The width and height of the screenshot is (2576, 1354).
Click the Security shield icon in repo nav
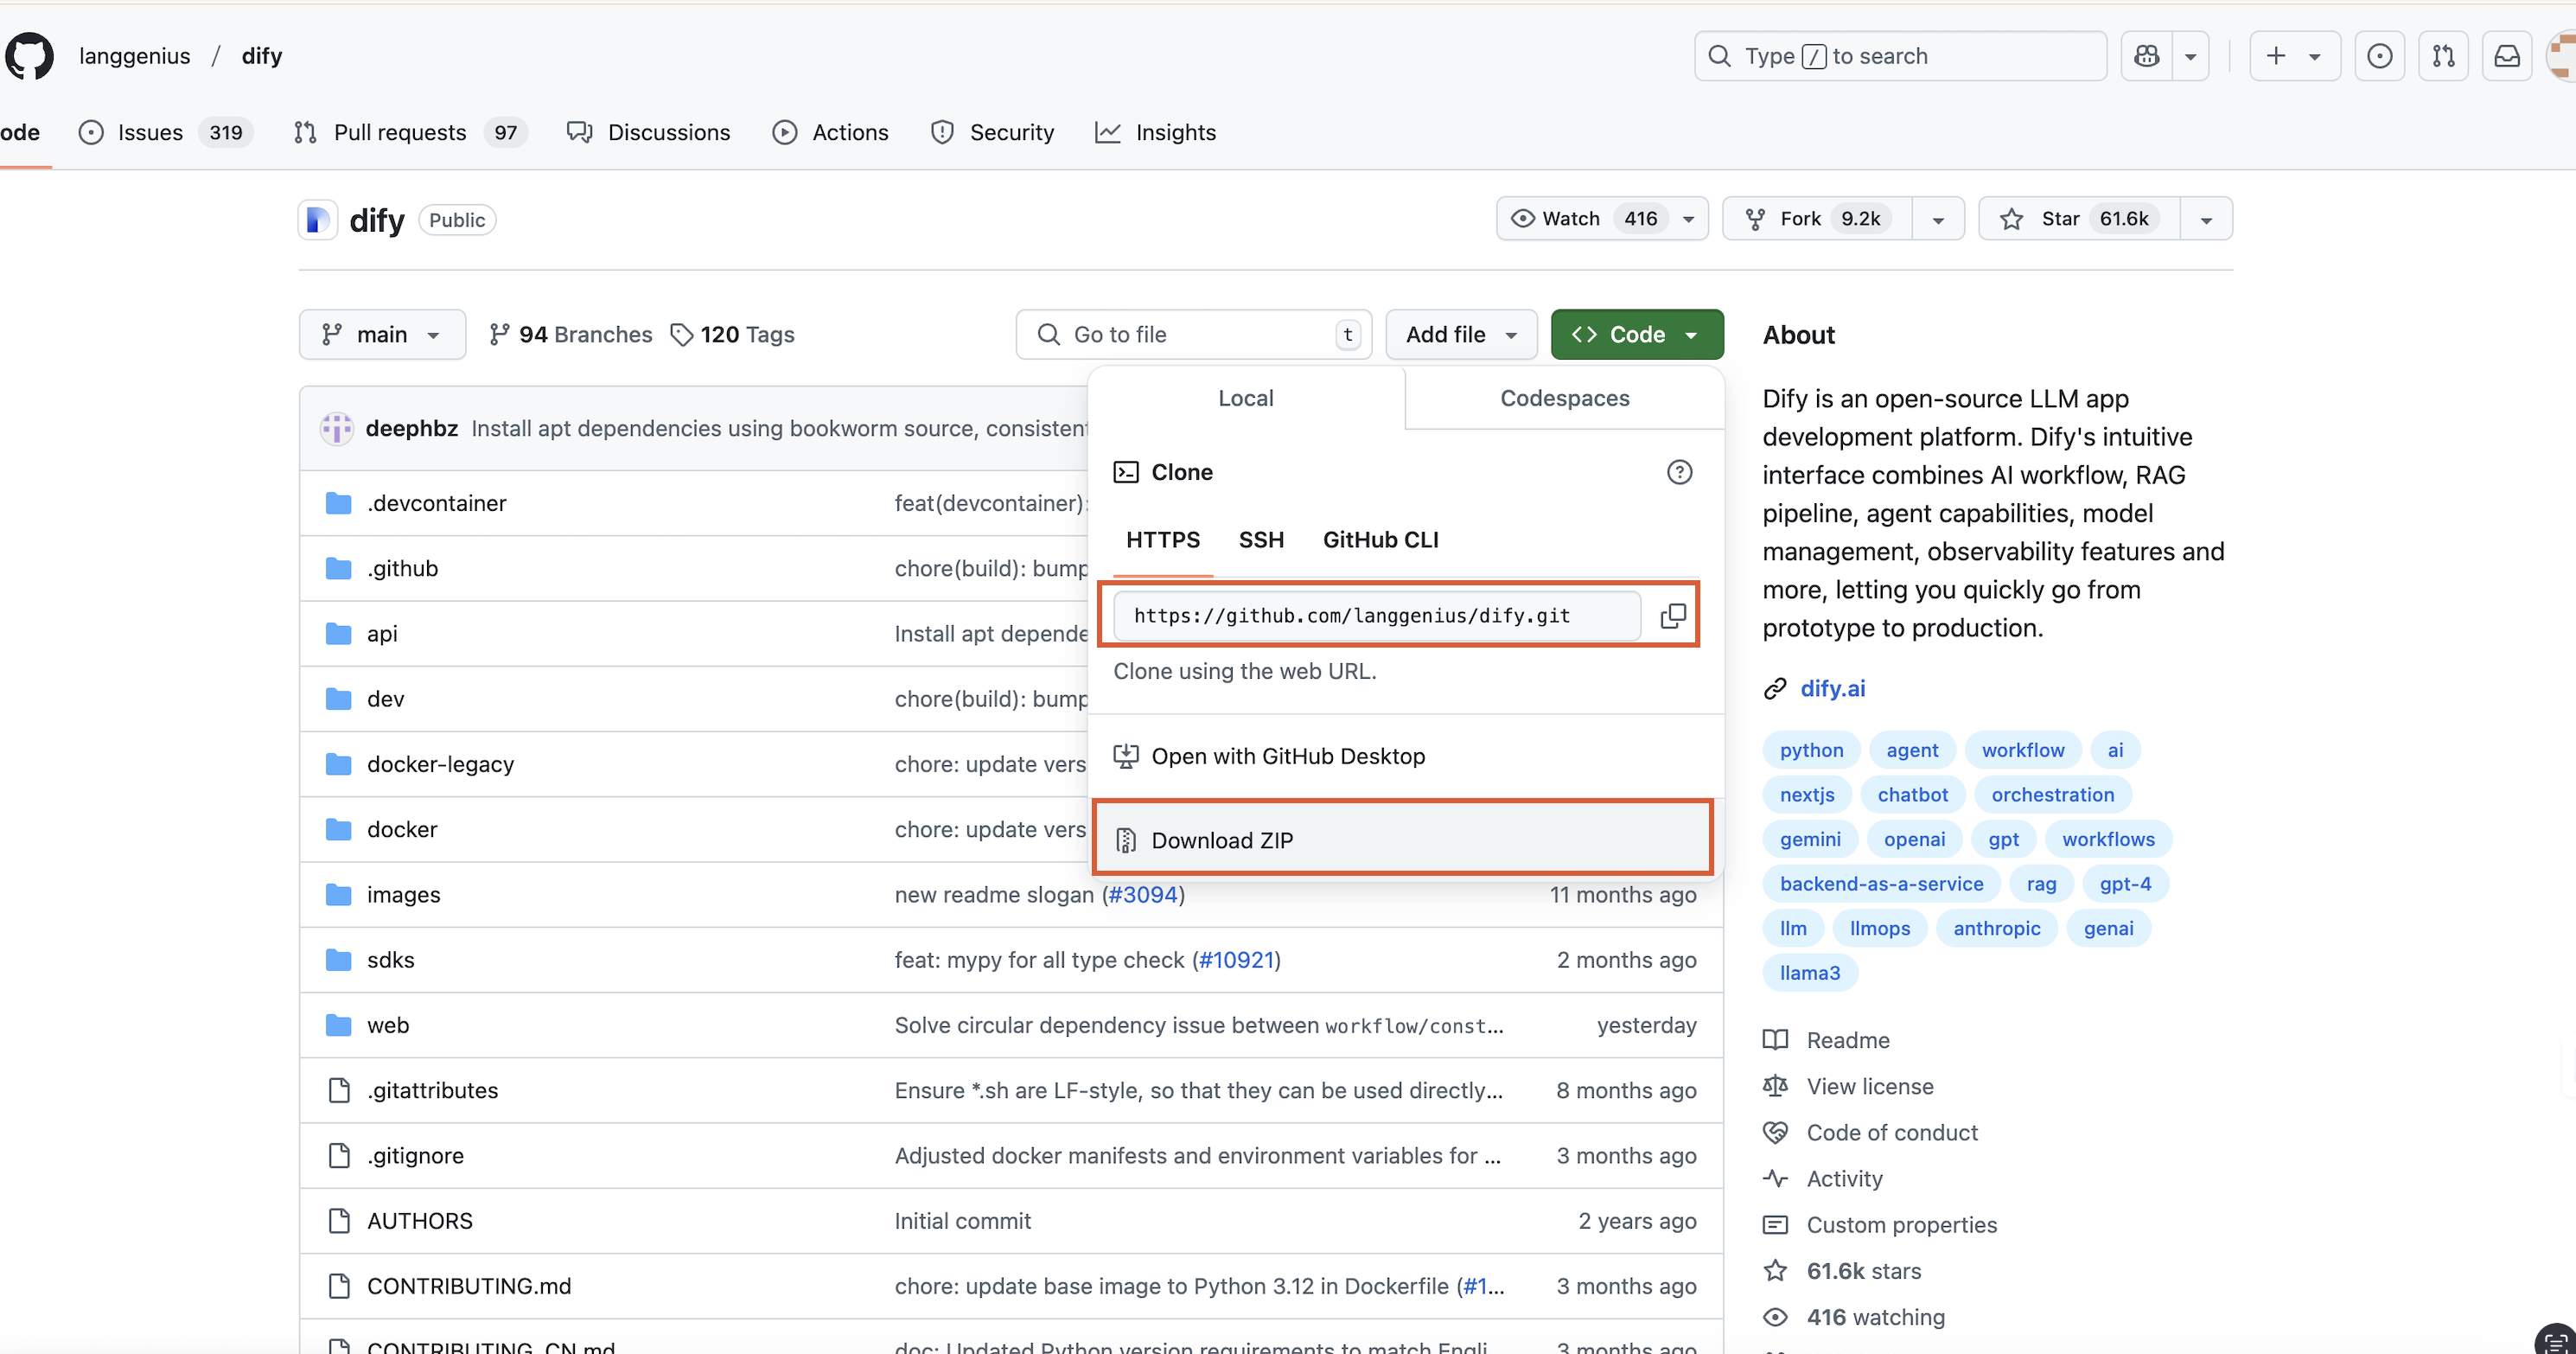click(x=942, y=131)
